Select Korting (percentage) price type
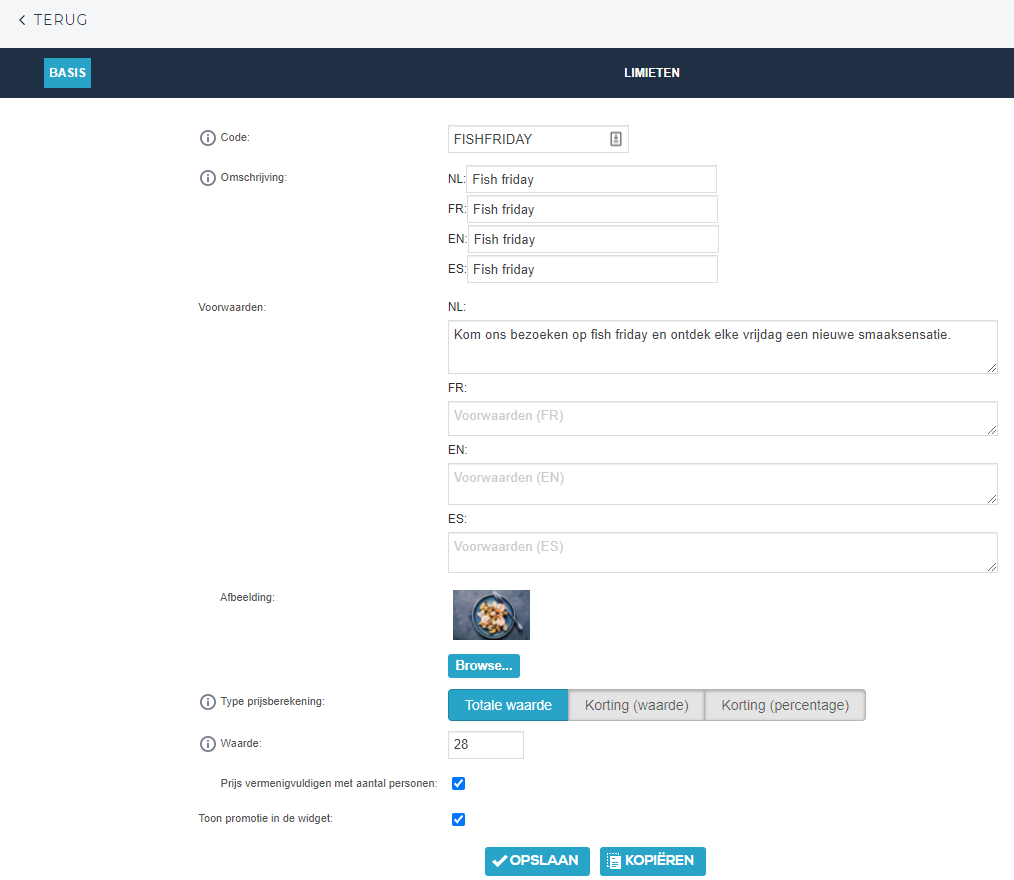This screenshot has width=1014, height=880. [785, 705]
